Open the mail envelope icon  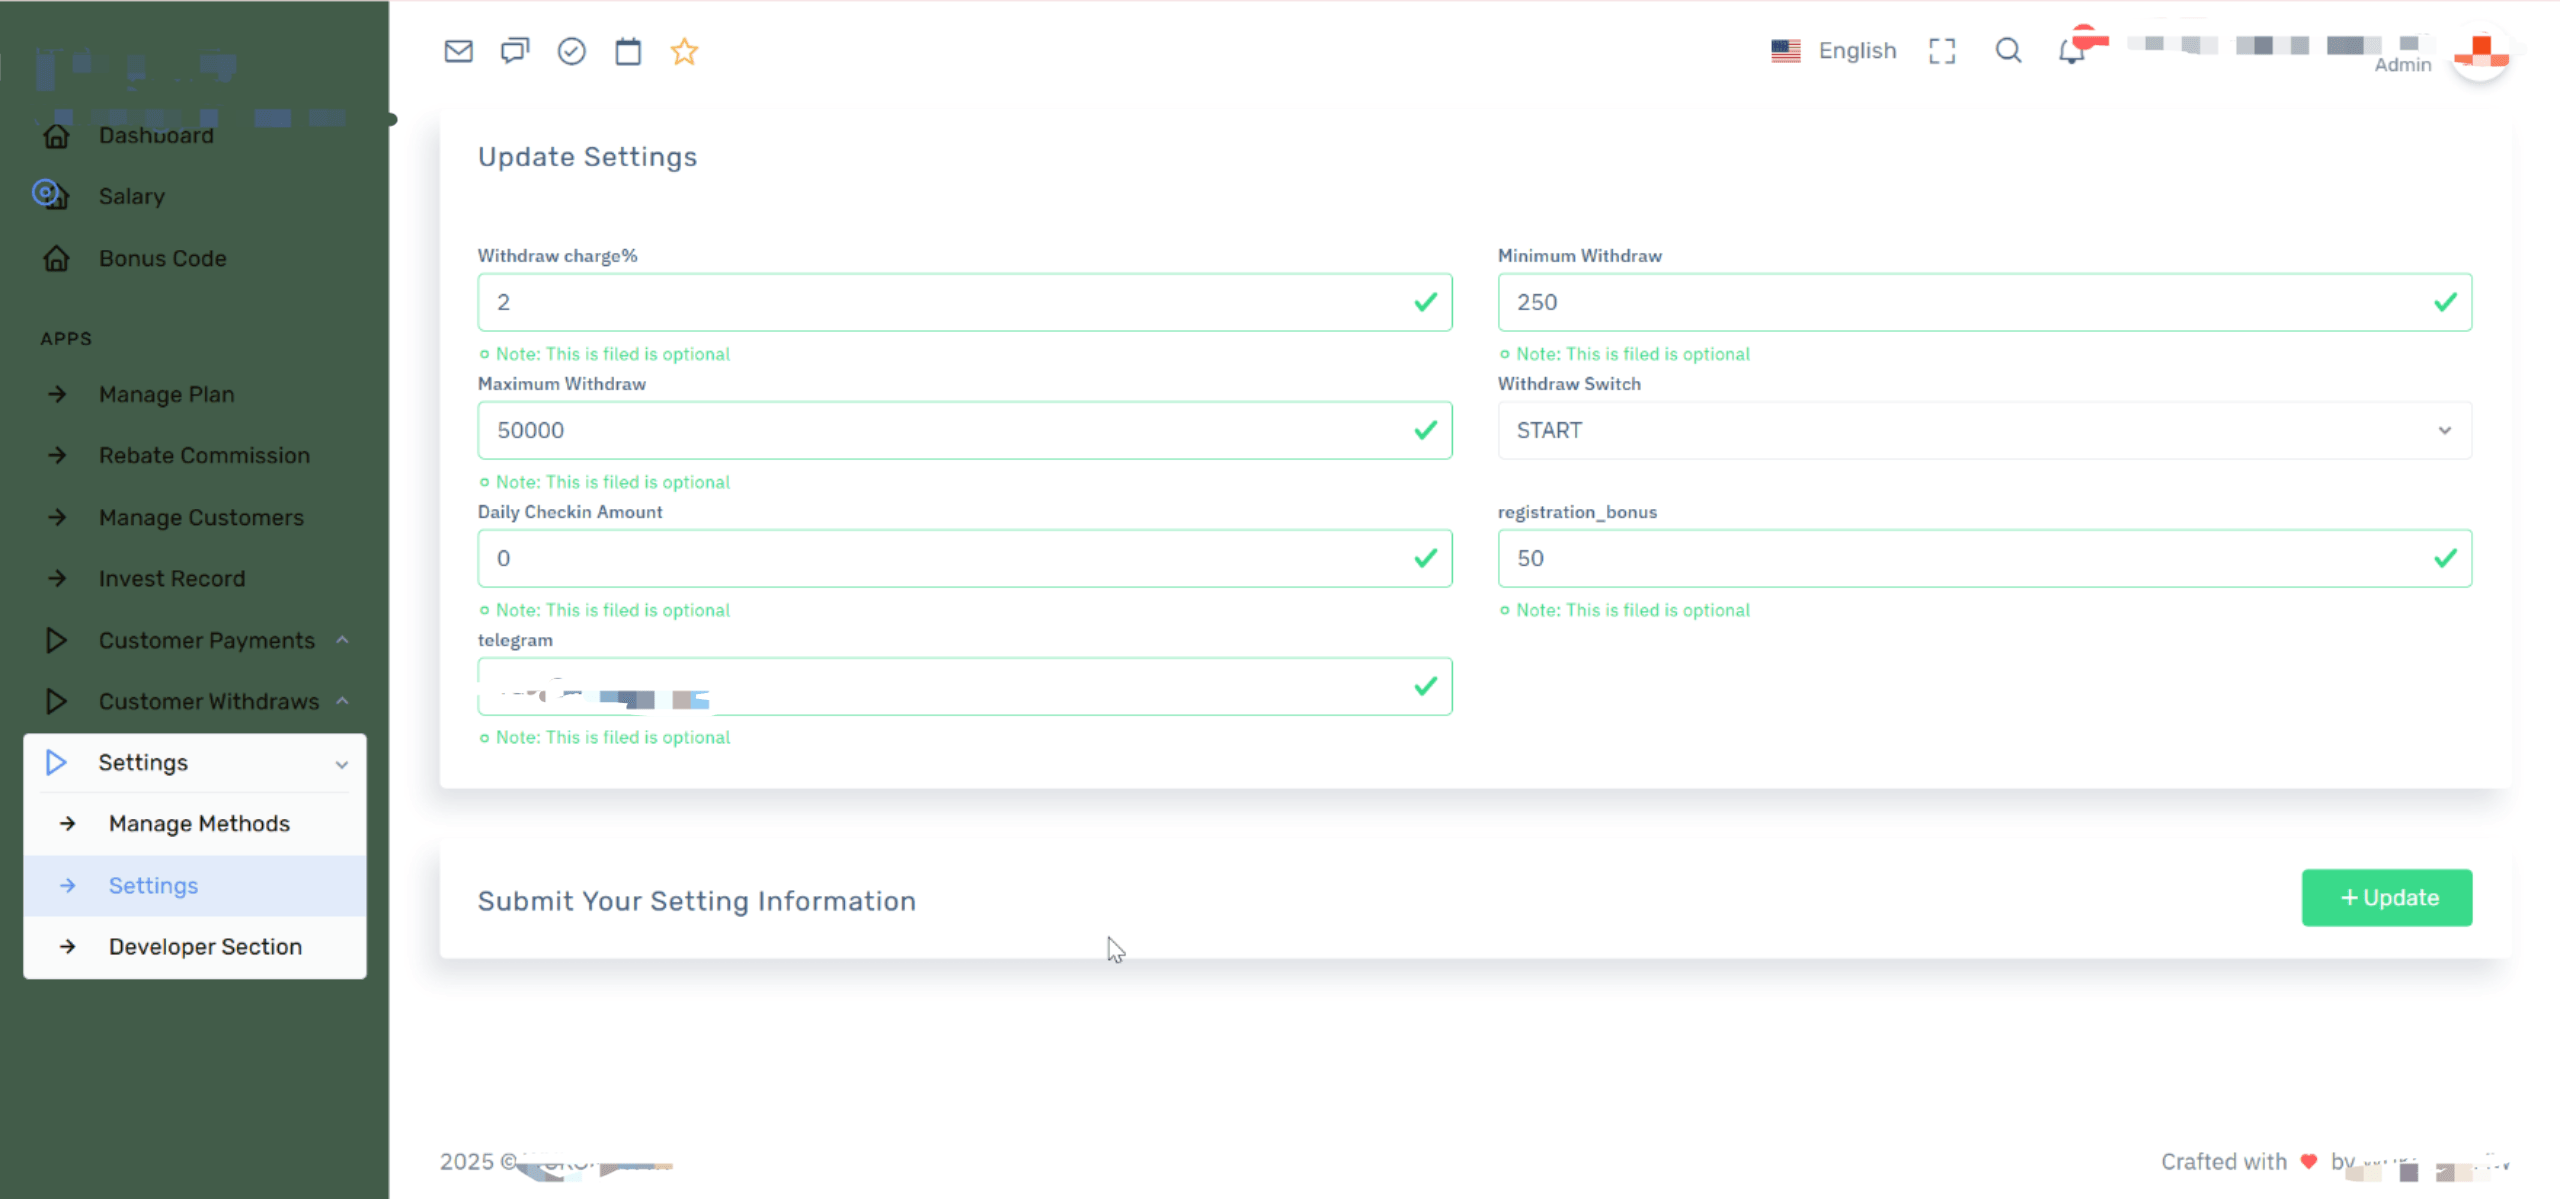458,51
